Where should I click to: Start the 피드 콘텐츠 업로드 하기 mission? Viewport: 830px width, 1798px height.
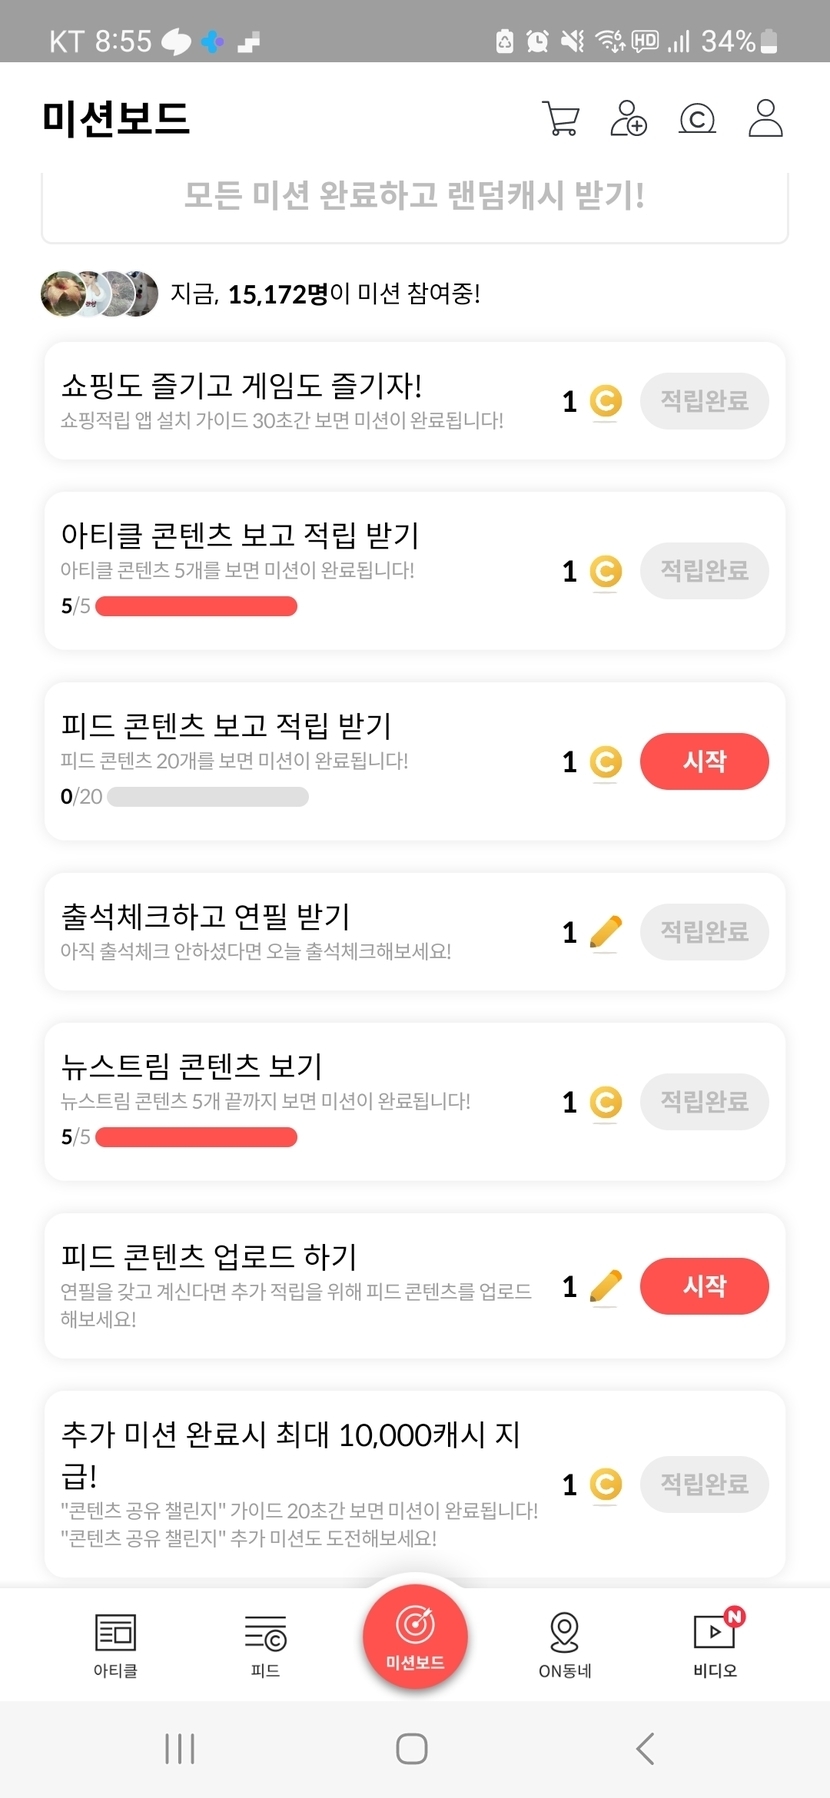[x=704, y=1286]
